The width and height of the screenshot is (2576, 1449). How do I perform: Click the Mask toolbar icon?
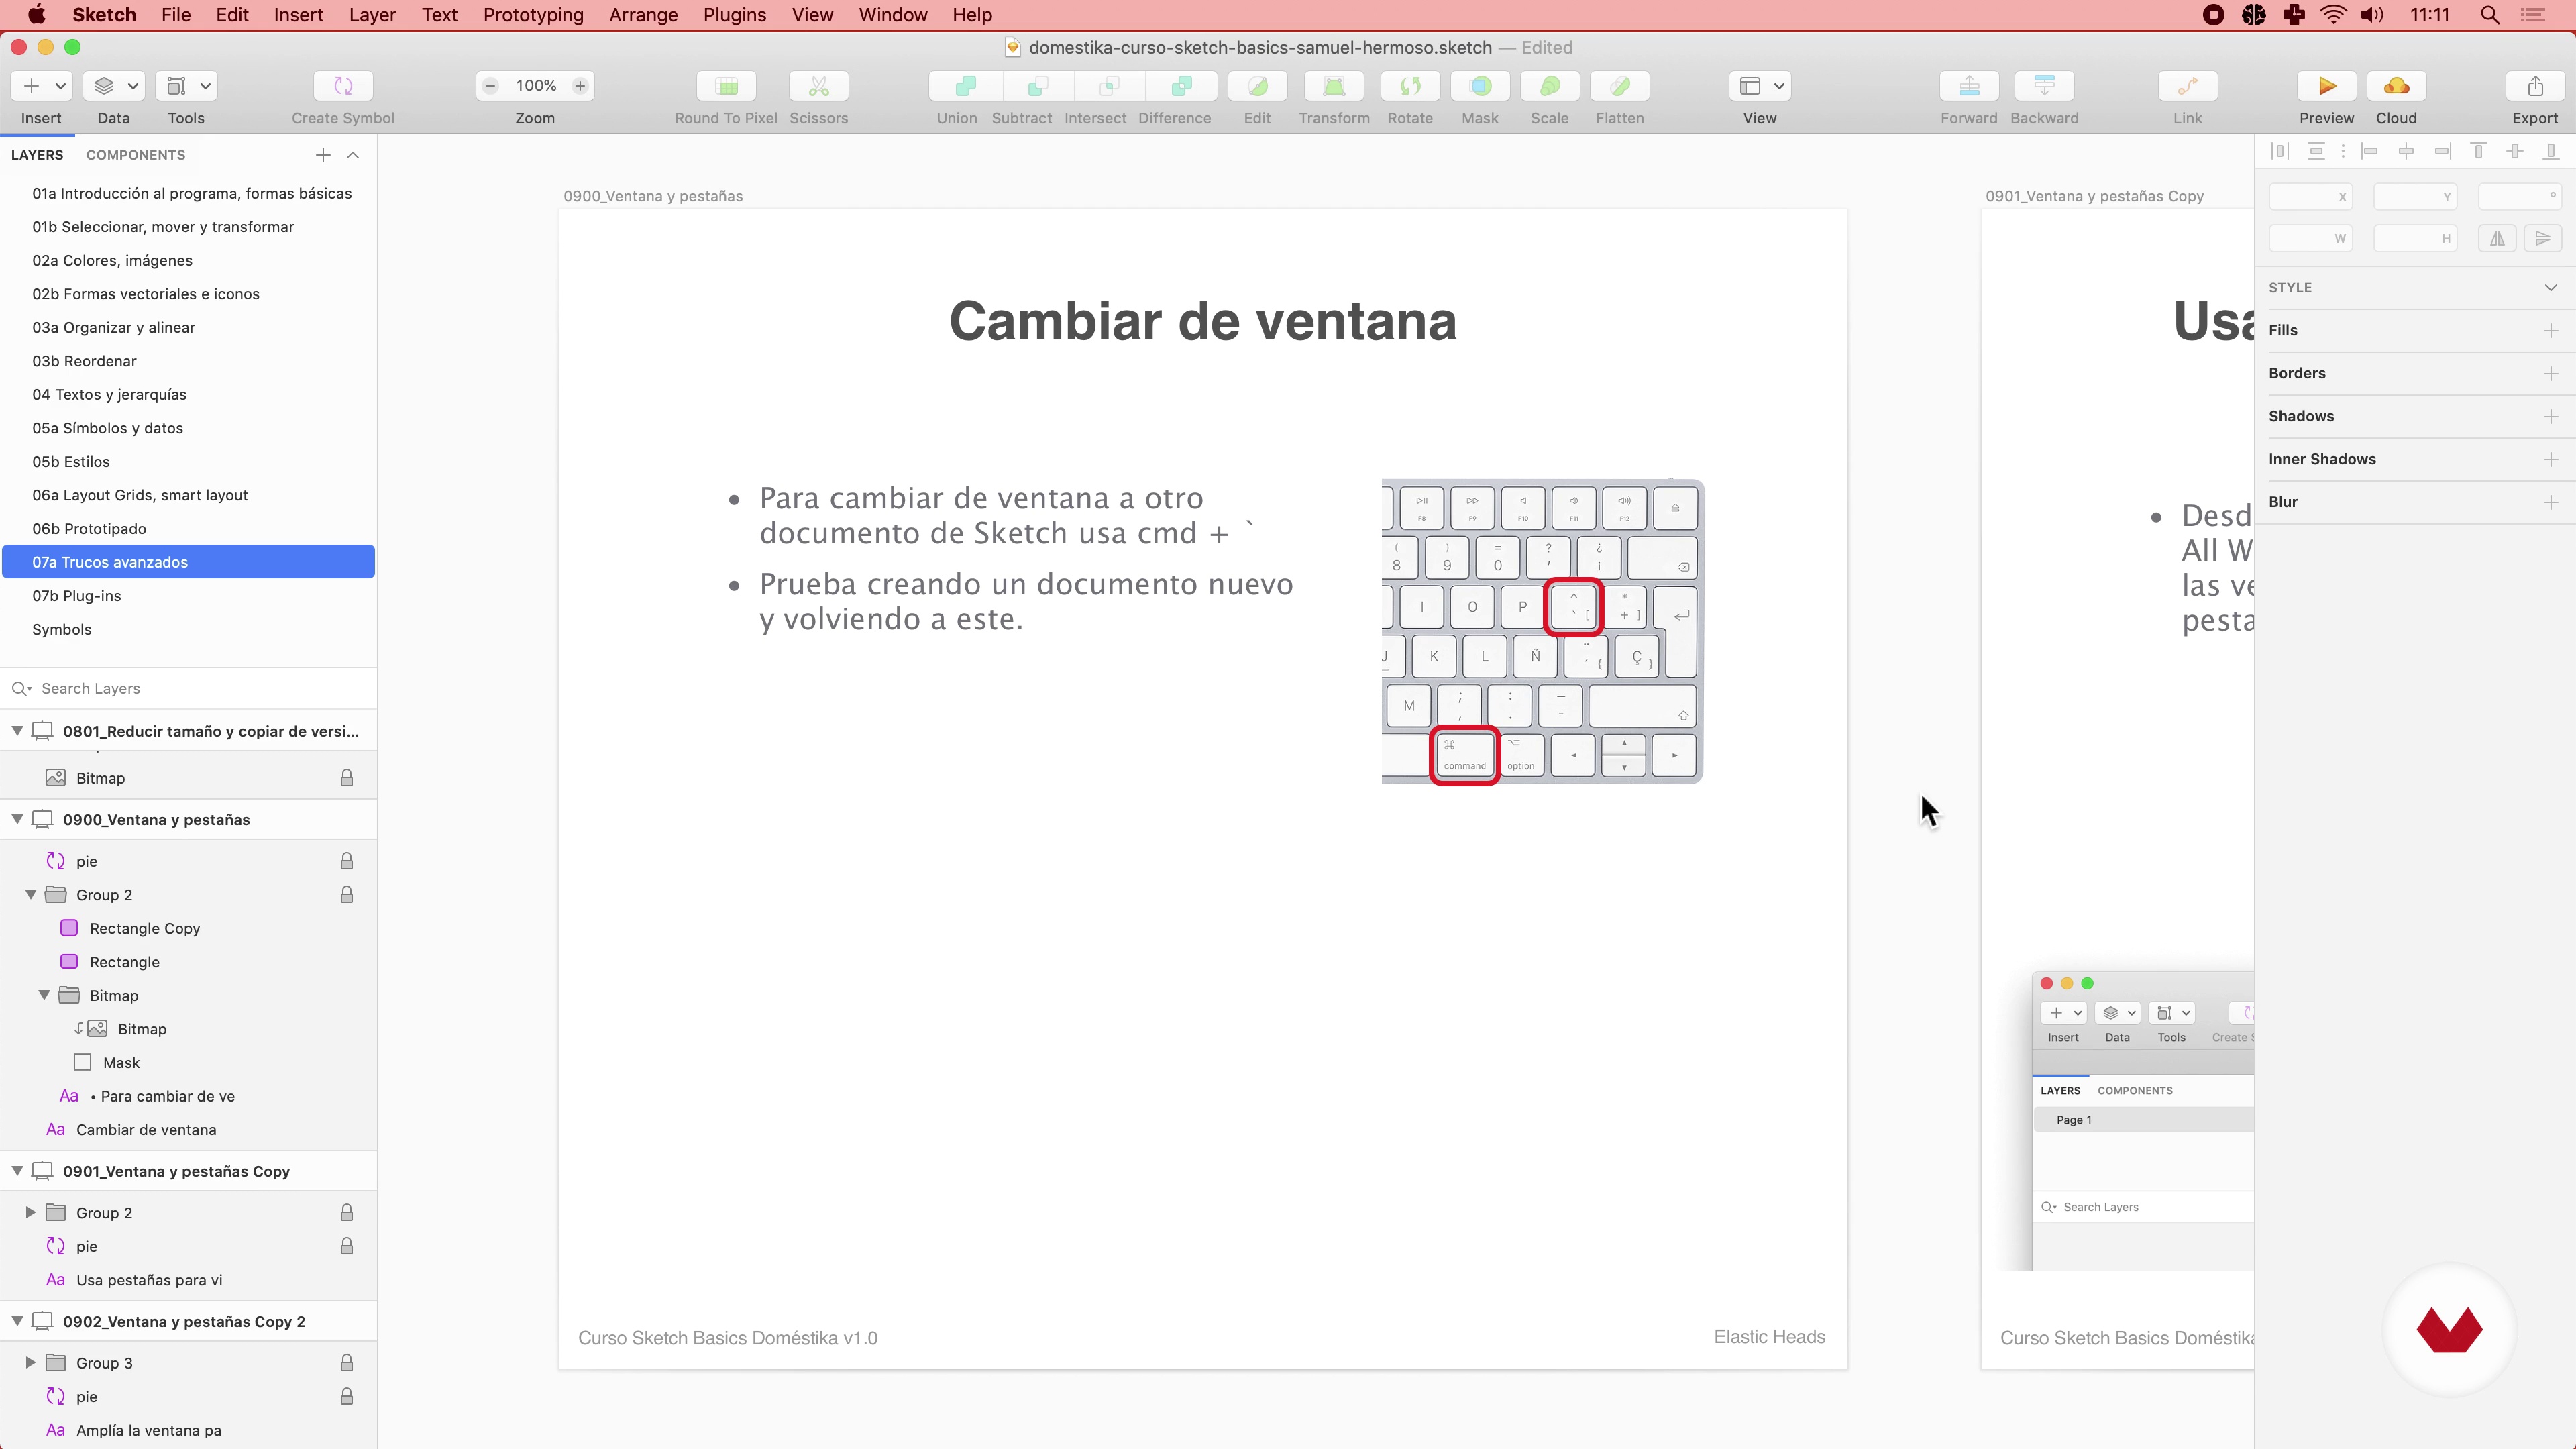tap(1480, 86)
